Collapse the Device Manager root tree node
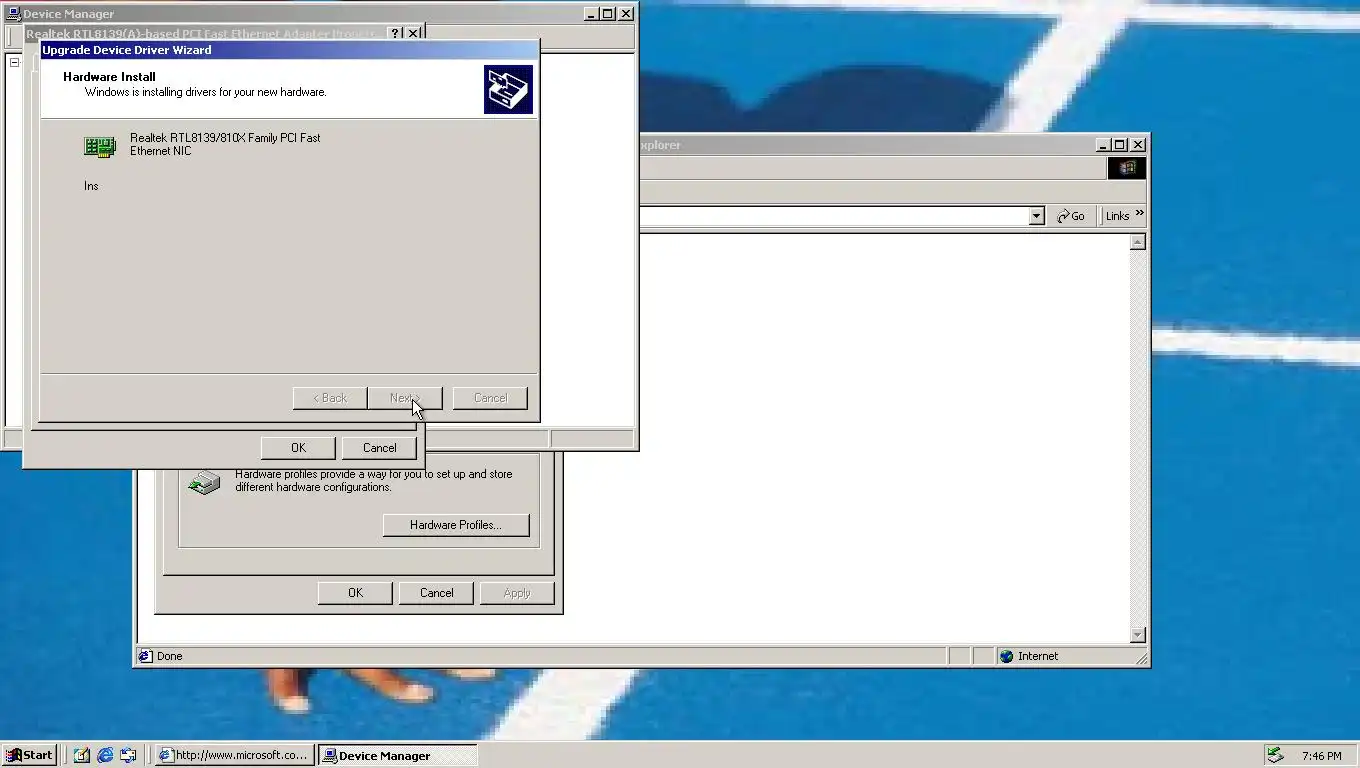 14,63
